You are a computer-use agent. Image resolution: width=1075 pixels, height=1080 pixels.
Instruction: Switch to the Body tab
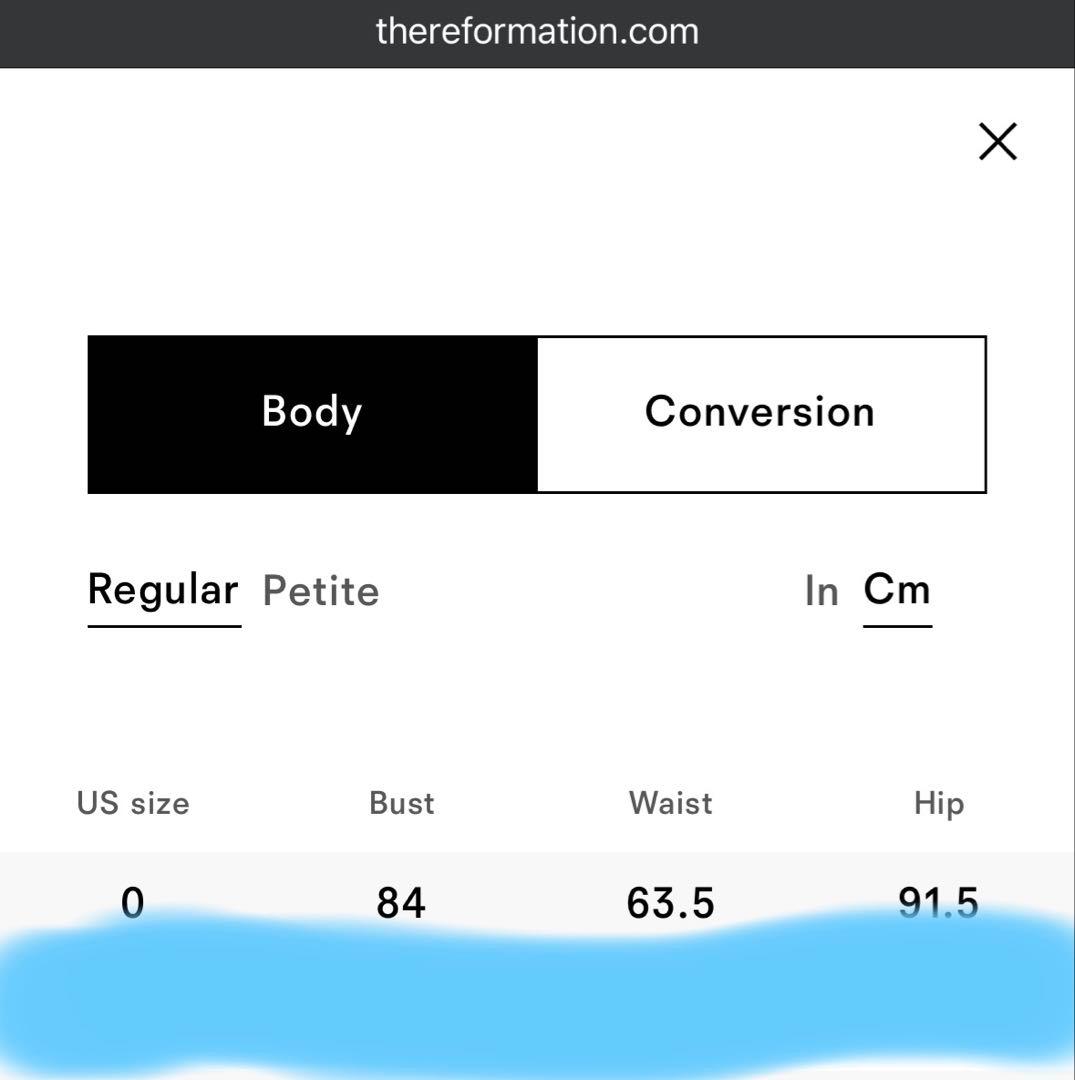coord(312,413)
